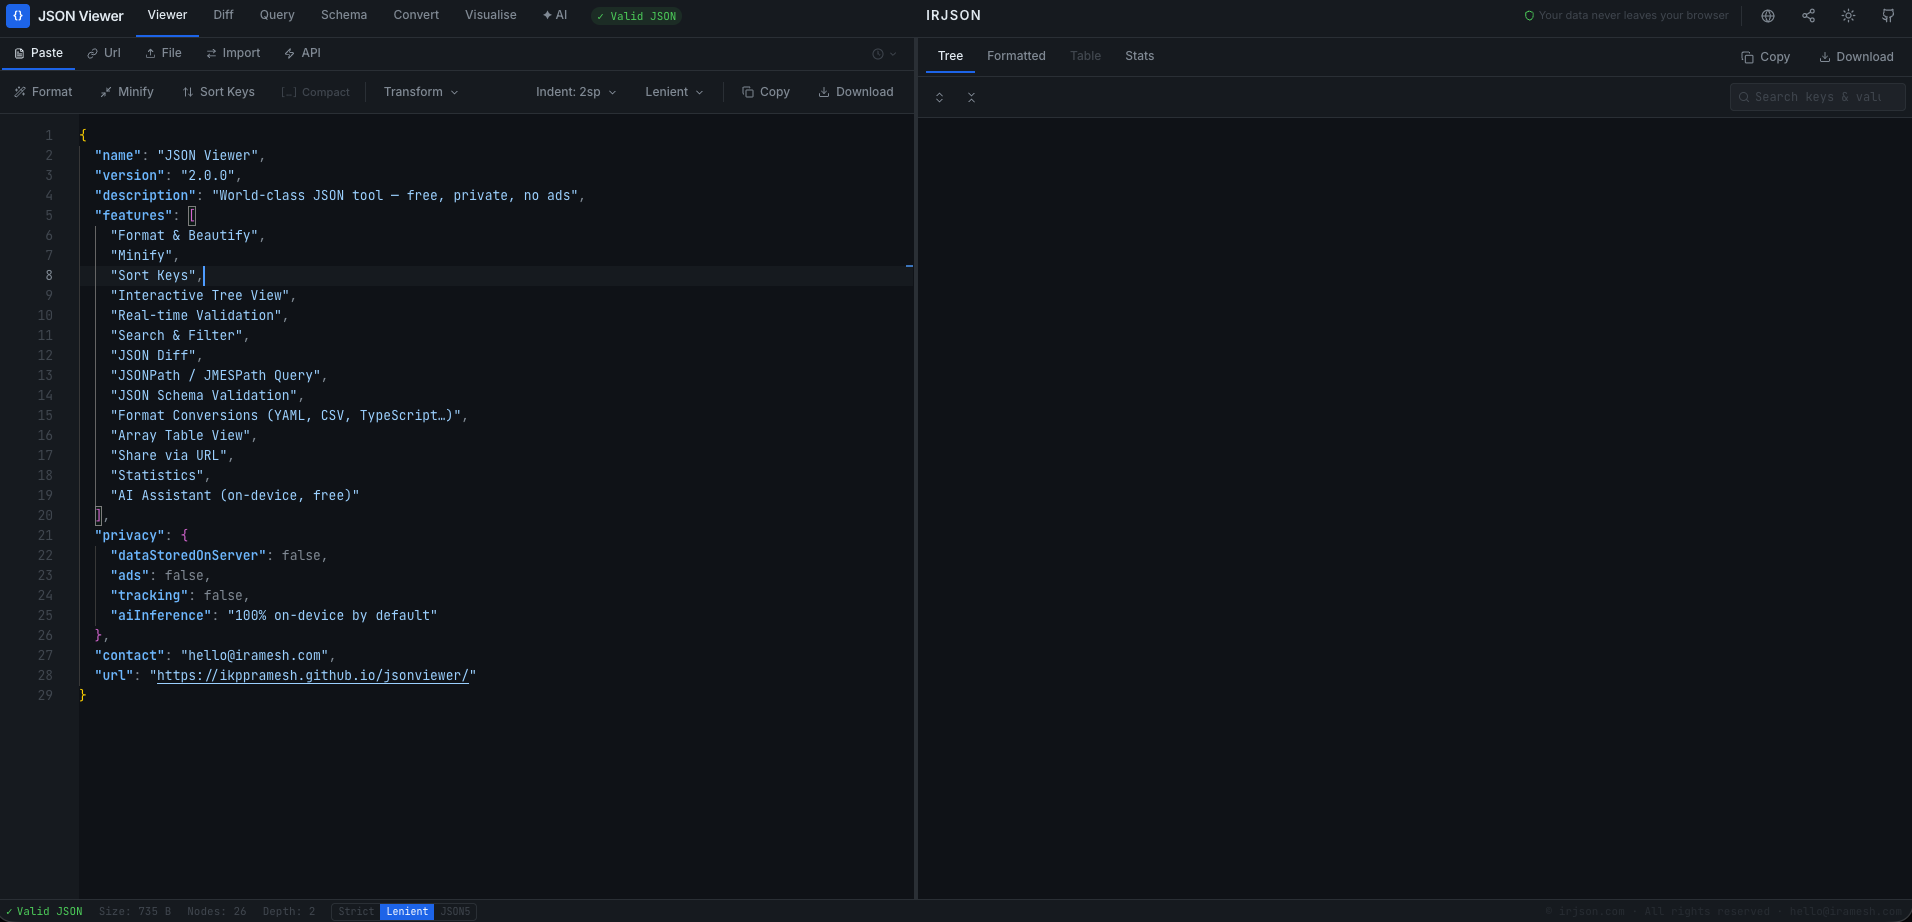Click line number 15 in gutter

tap(45, 415)
